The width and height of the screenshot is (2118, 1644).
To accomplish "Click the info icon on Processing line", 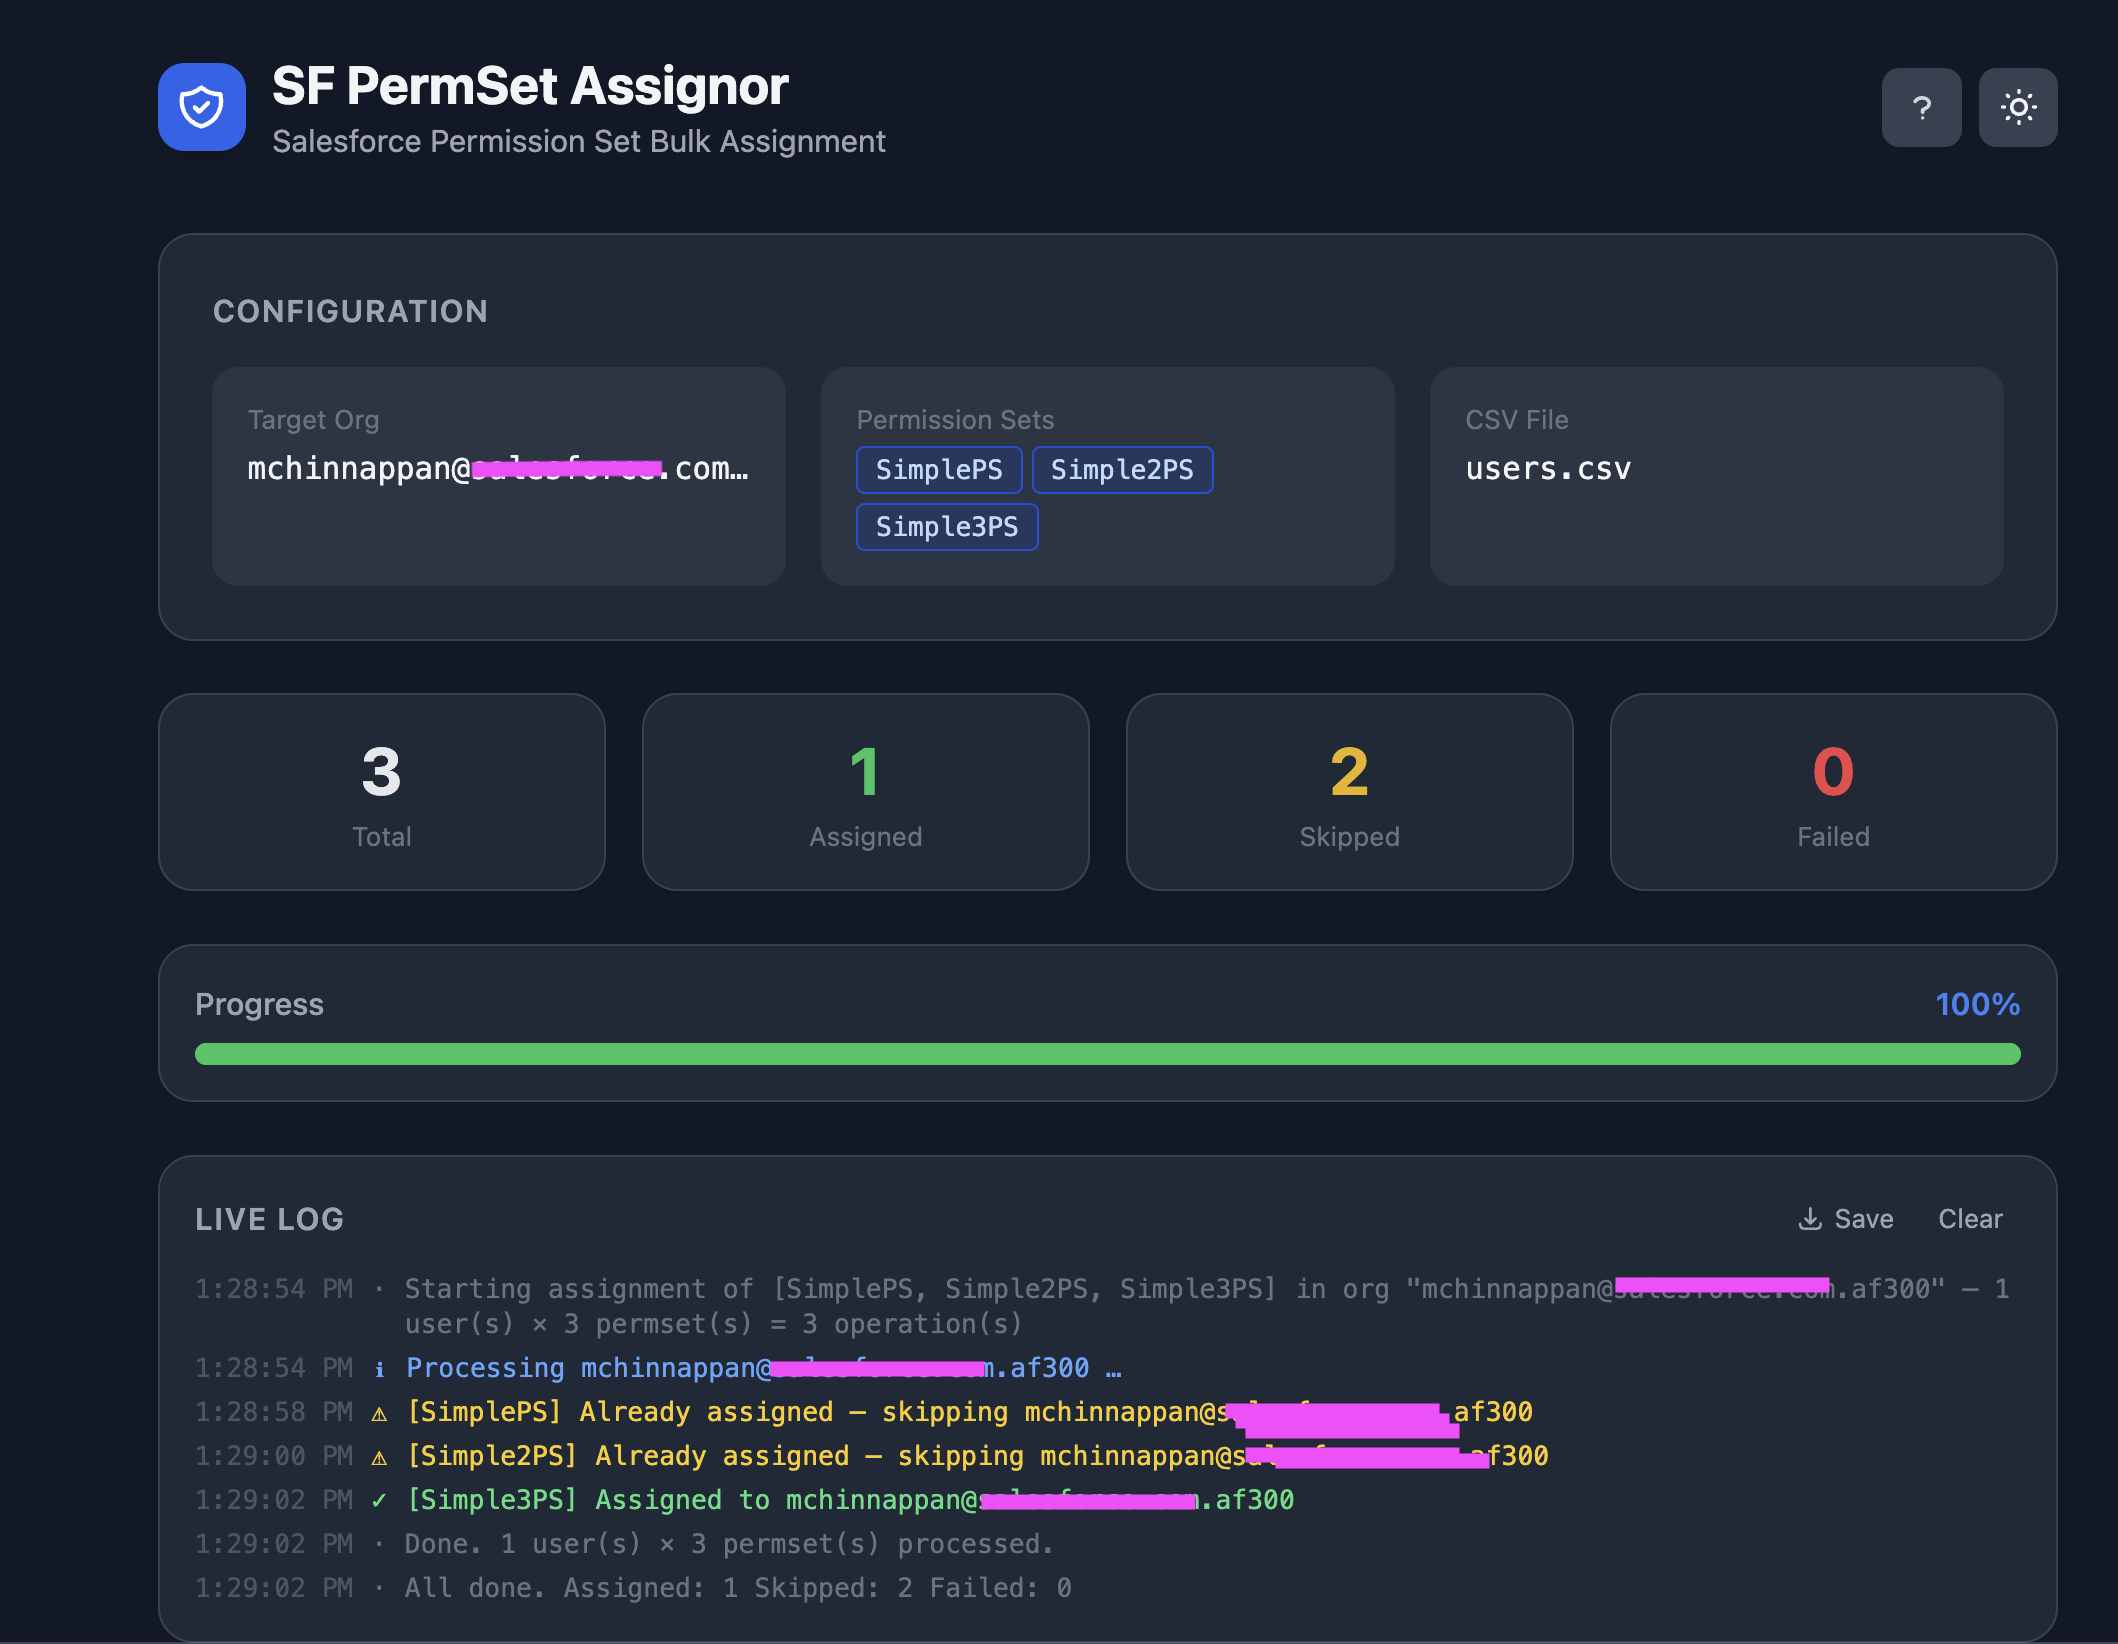I will [x=379, y=1369].
